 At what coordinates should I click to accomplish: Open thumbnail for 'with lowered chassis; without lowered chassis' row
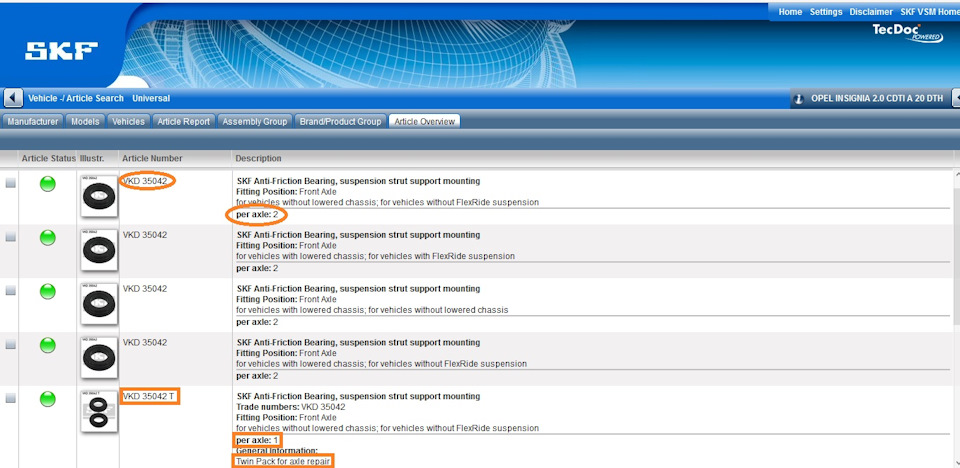[99, 304]
